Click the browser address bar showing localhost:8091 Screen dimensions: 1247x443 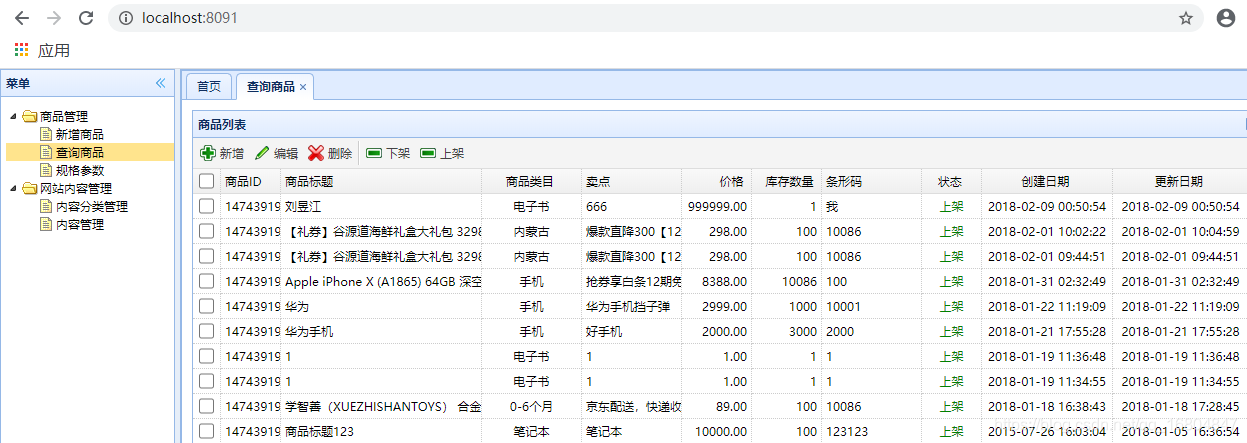pyautogui.click(x=655, y=18)
